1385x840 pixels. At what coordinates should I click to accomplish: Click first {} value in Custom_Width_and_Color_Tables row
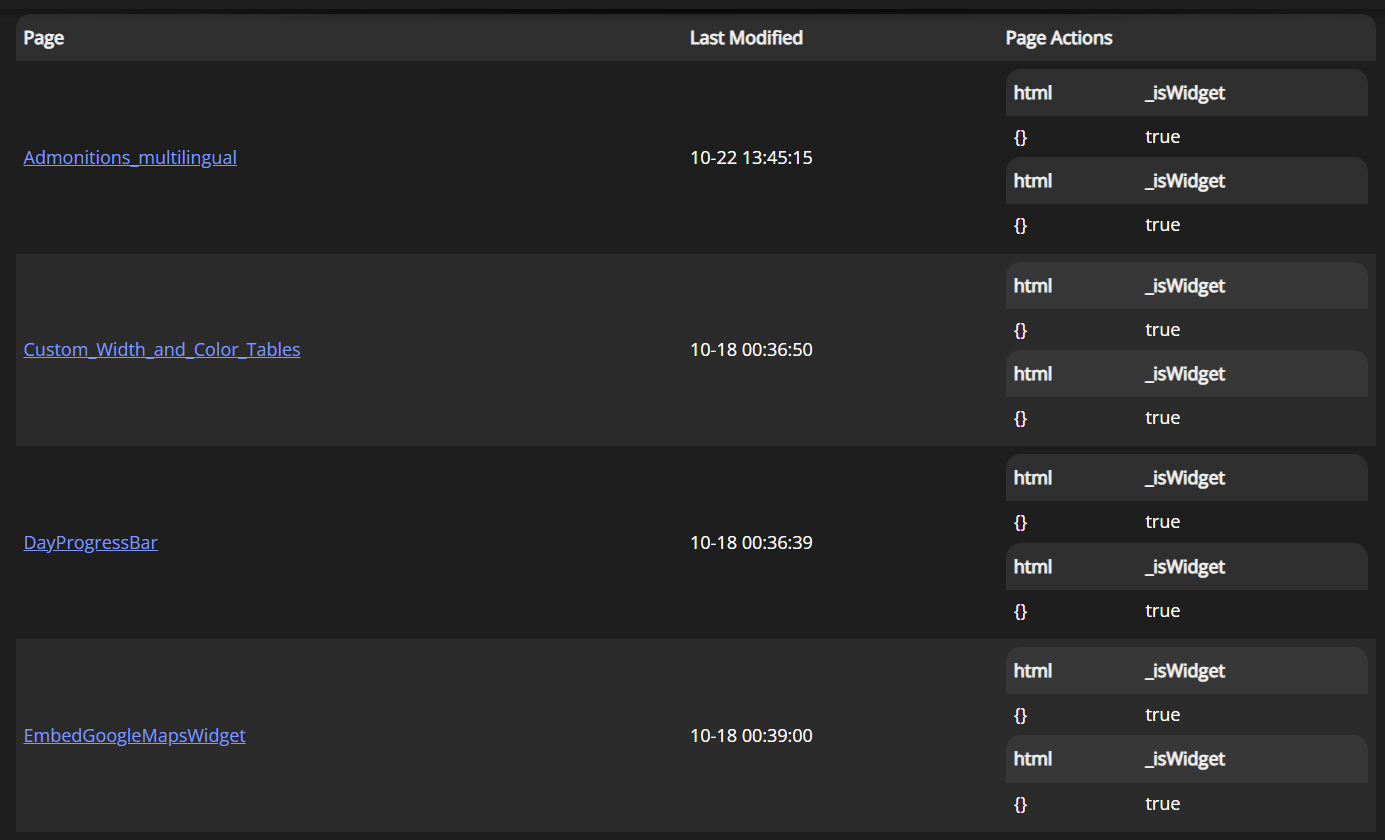(1021, 330)
